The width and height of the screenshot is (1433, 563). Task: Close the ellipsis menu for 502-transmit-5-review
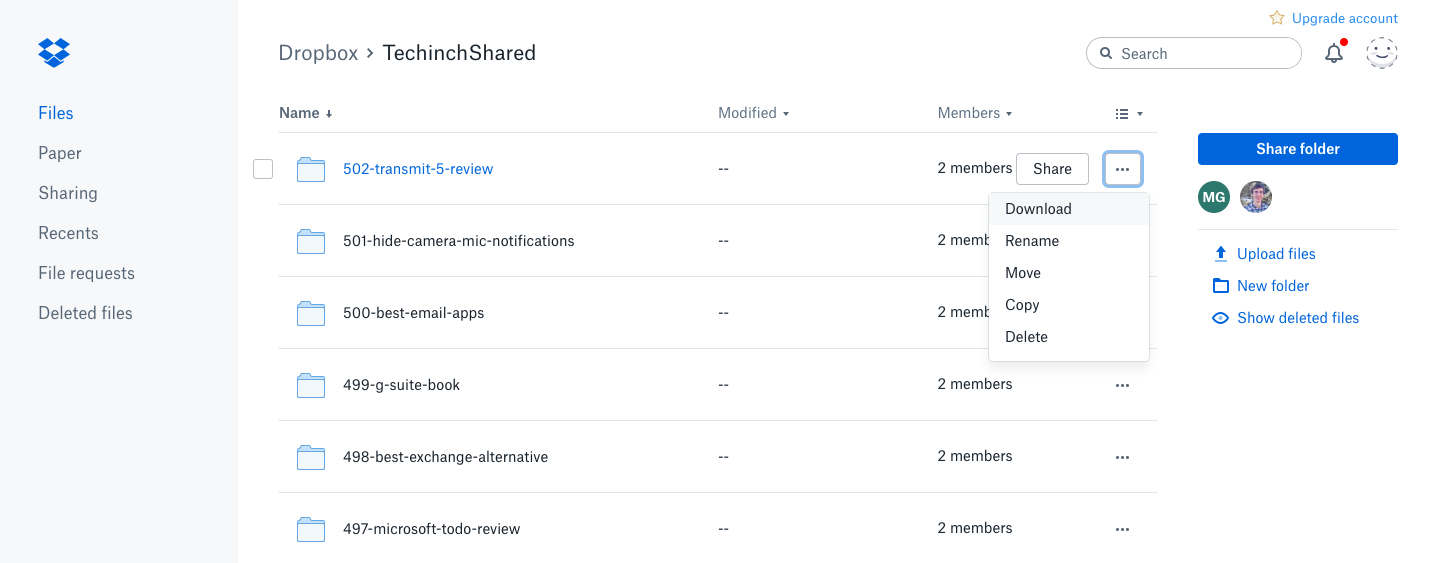1123,169
